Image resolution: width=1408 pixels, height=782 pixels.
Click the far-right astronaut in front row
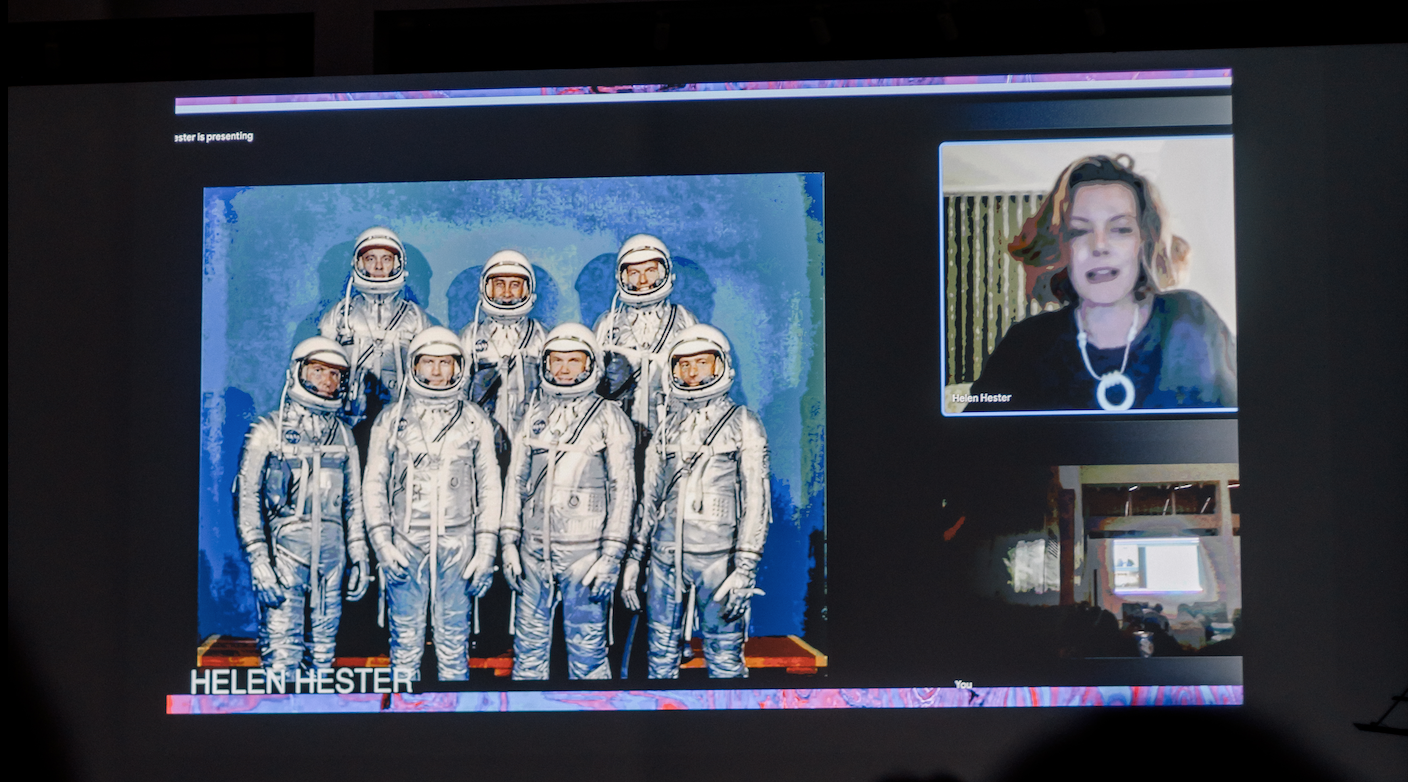point(702,500)
